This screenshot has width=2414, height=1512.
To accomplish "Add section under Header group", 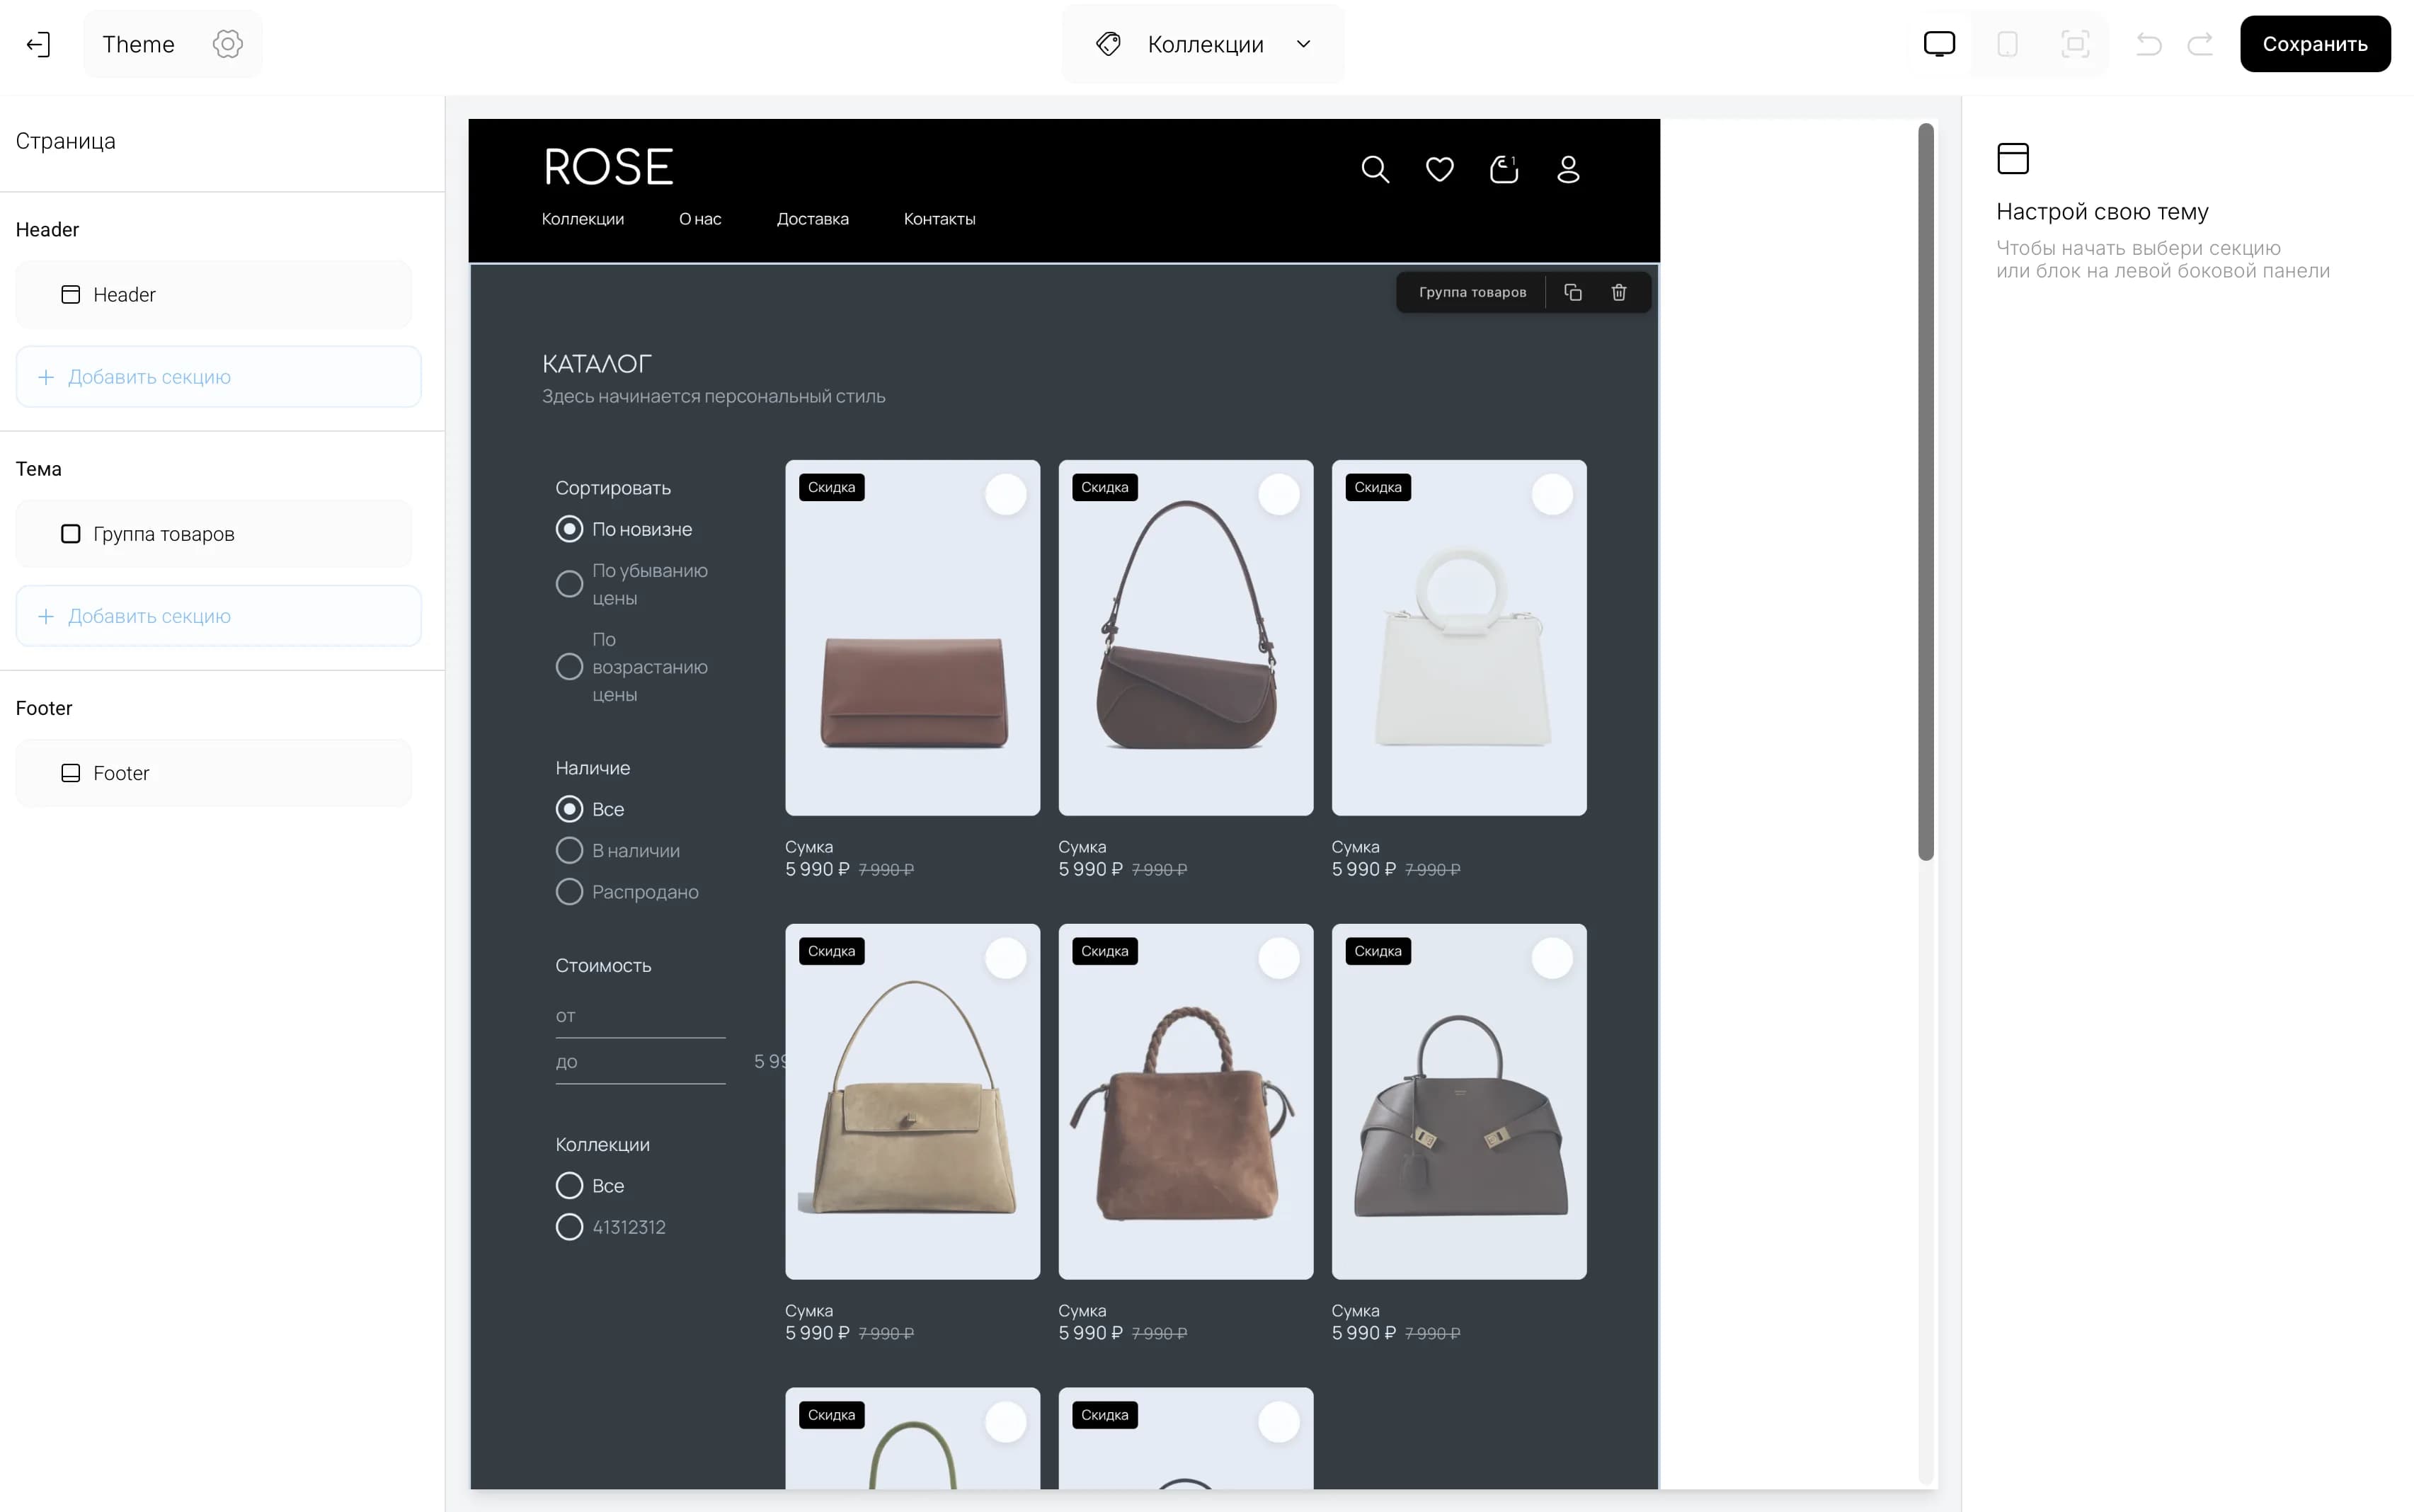I will click(218, 377).
